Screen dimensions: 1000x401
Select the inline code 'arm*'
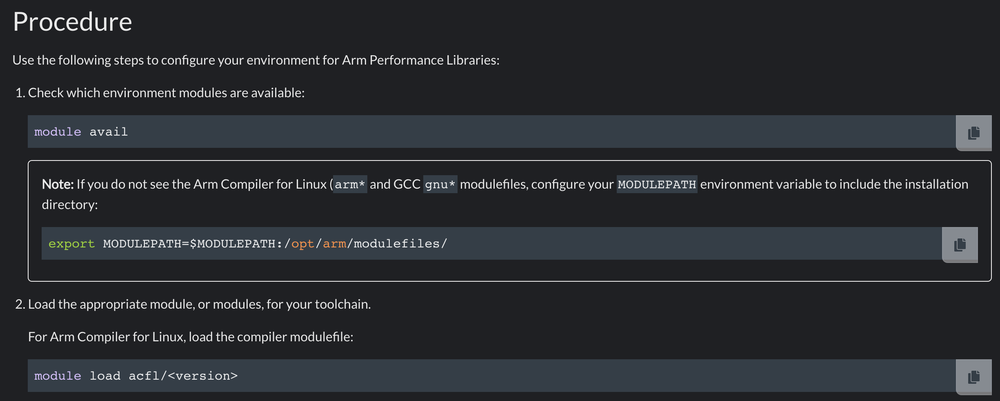click(x=351, y=185)
